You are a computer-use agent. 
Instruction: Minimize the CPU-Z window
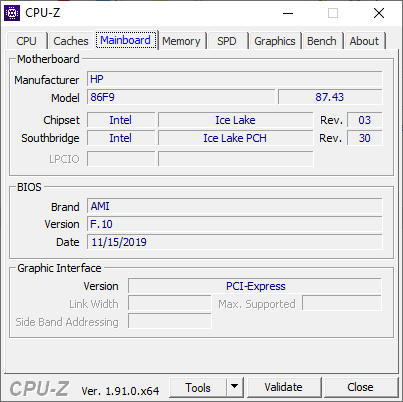288,13
